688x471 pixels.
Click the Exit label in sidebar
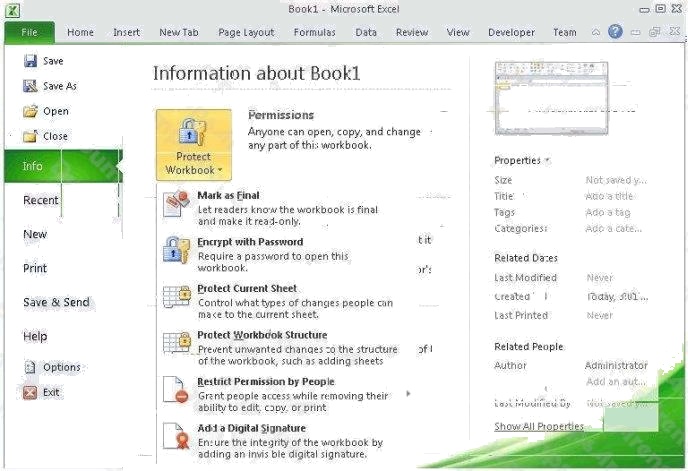[x=51, y=392]
